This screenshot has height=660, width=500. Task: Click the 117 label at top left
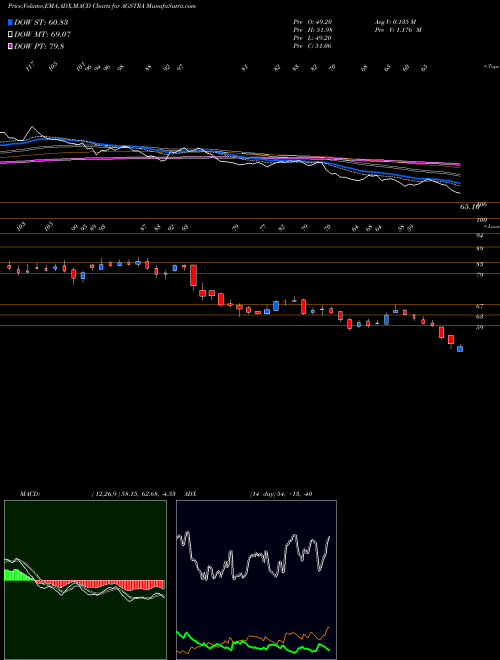30,67
